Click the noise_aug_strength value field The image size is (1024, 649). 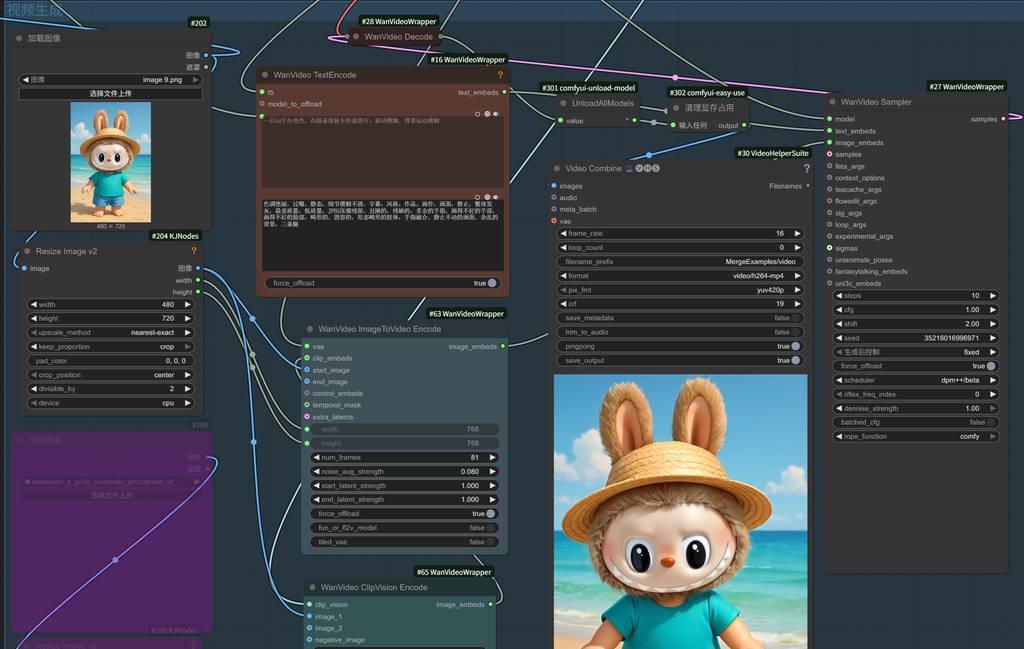404,471
